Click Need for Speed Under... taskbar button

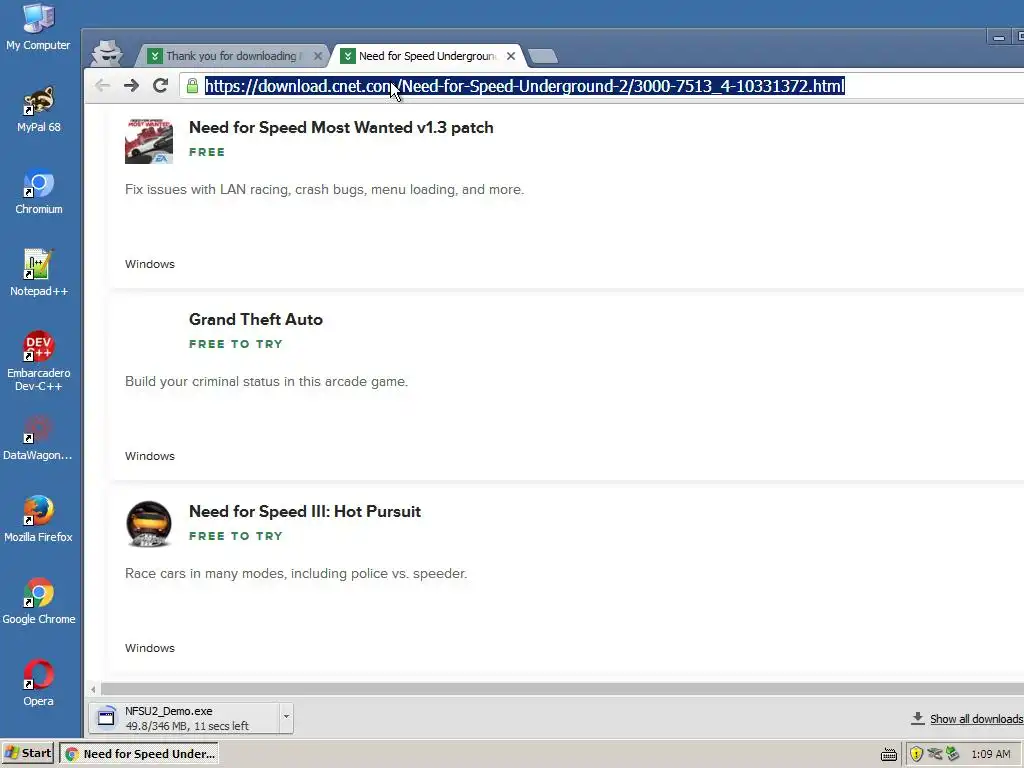(139, 754)
